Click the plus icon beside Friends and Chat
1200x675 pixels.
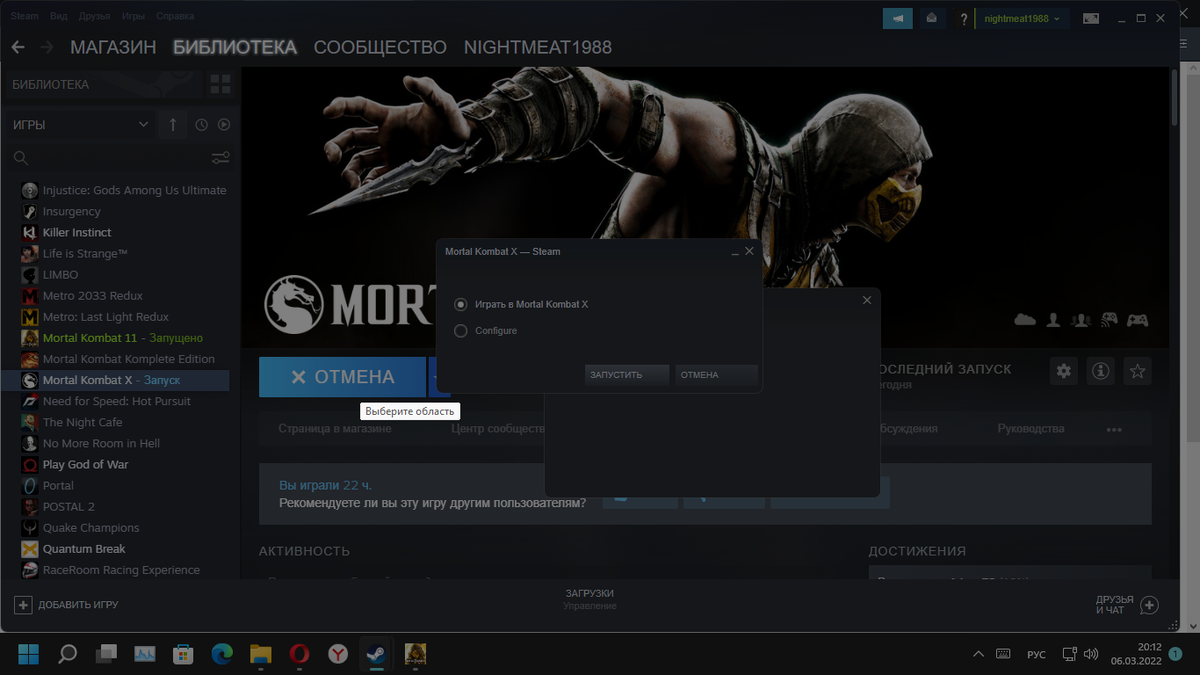click(x=1149, y=605)
